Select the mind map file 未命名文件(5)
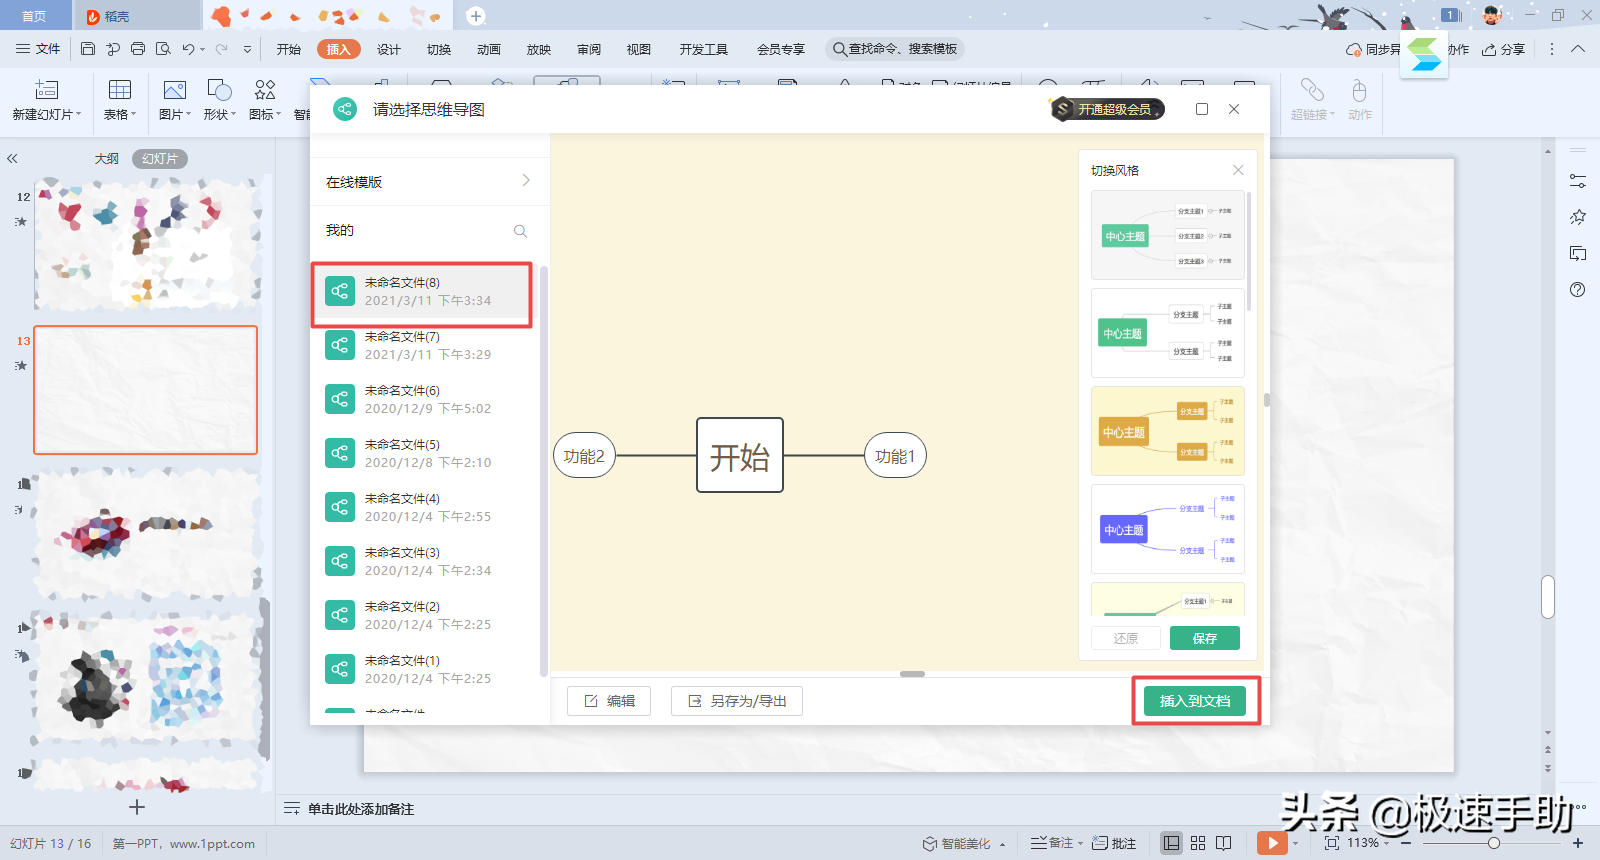This screenshot has width=1600, height=860. 425,453
